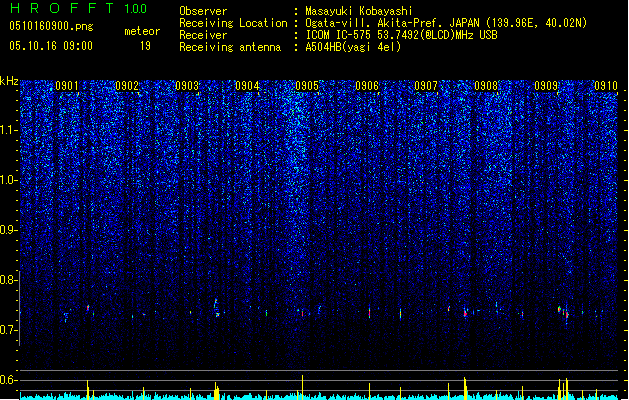Click the 0907 time marker
The height and width of the screenshot is (400, 629).
426,86
